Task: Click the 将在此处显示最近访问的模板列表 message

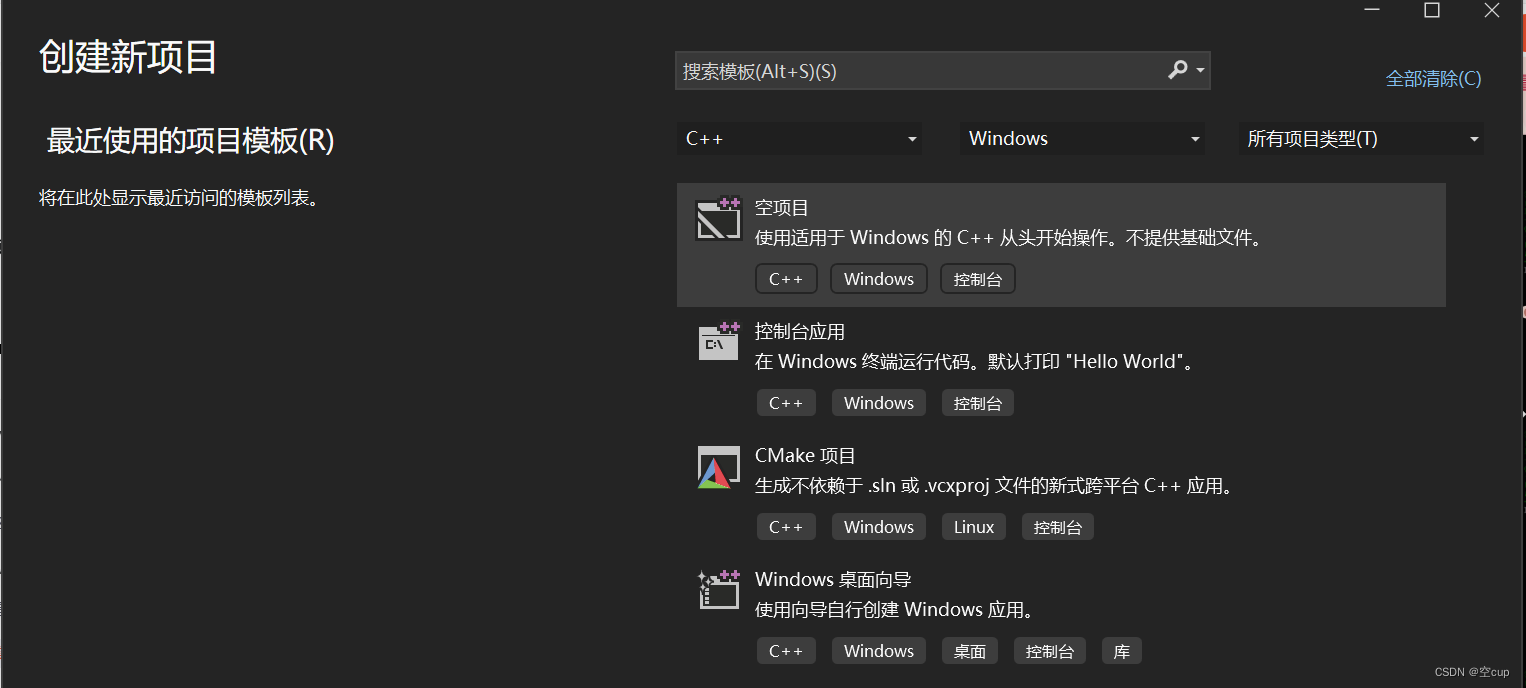Action: [x=179, y=198]
